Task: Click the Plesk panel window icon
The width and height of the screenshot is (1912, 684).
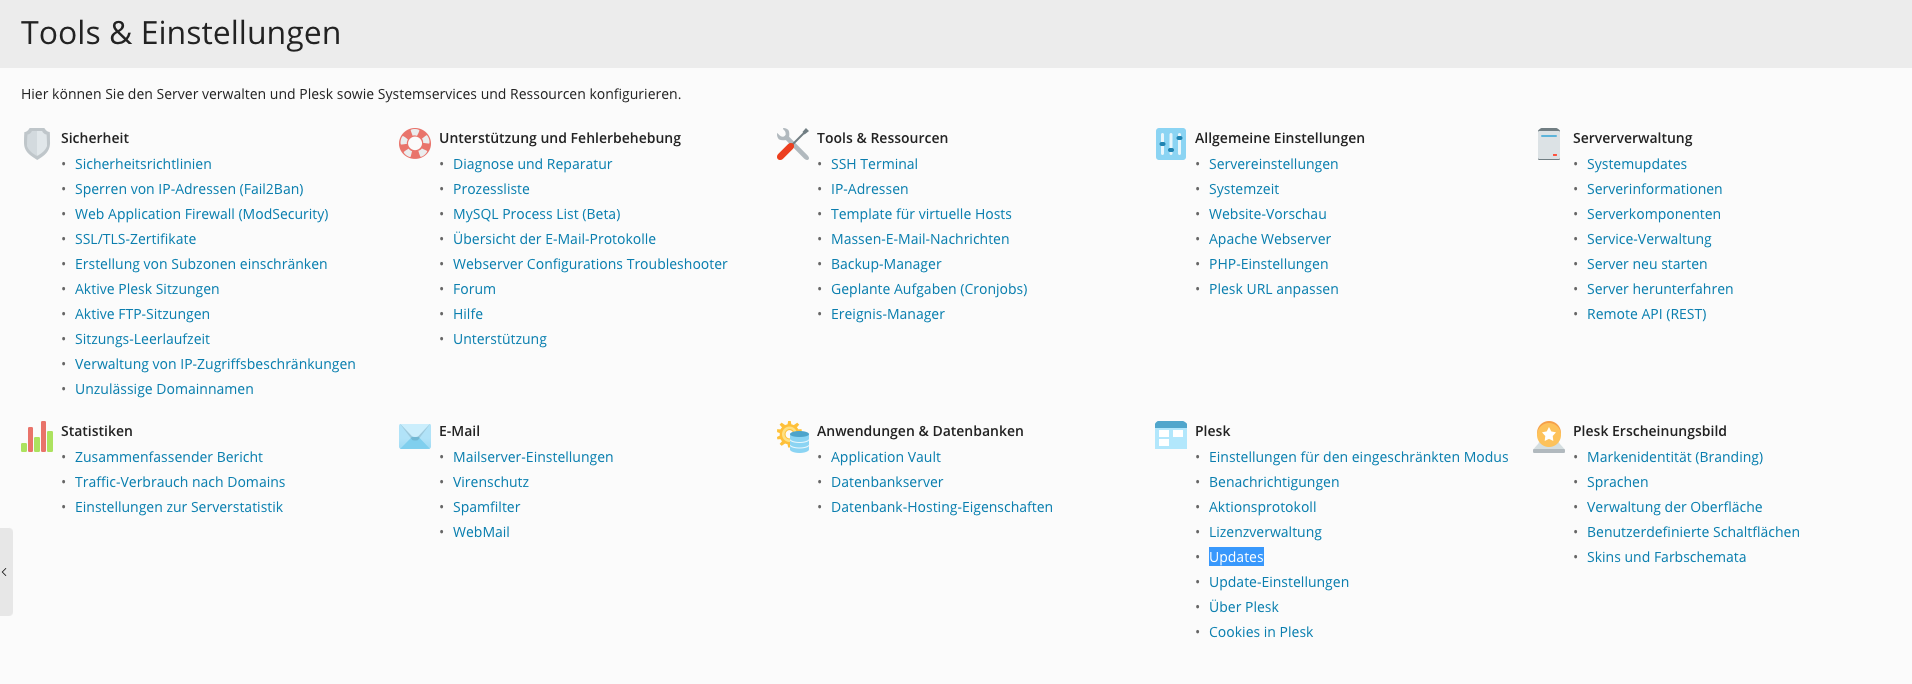Action: pos(1171,436)
